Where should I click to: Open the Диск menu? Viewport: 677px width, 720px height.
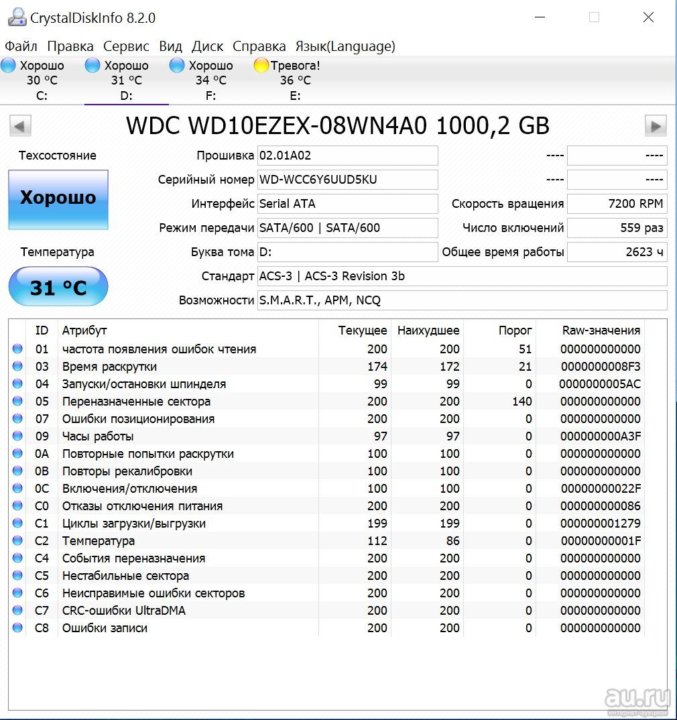(x=207, y=46)
